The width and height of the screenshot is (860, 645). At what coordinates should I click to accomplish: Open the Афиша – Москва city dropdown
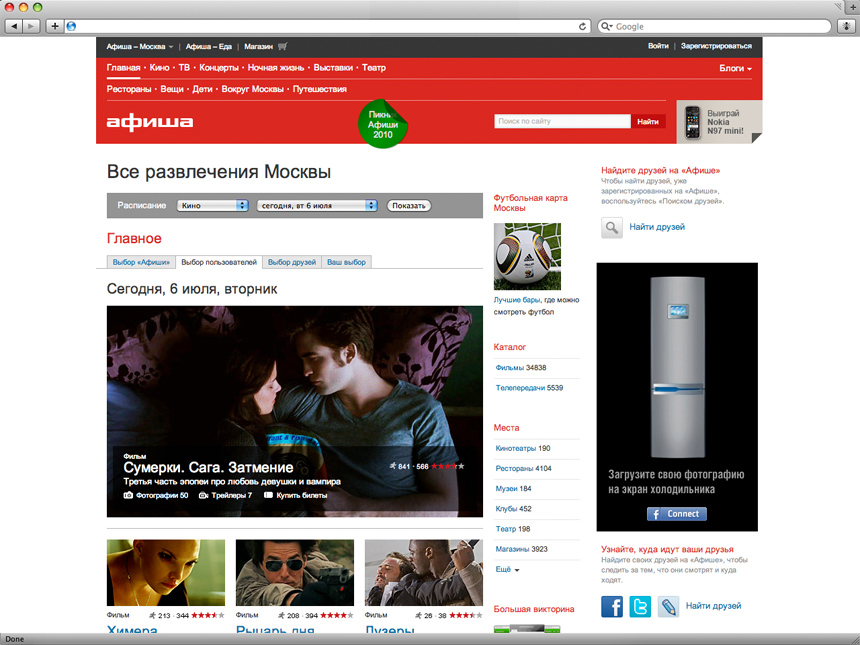tap(140, 47)
